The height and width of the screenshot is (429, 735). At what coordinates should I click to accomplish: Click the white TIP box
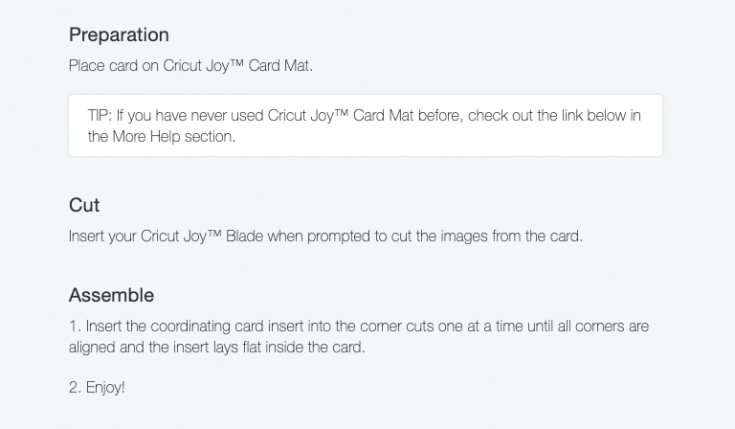(365, 126)
